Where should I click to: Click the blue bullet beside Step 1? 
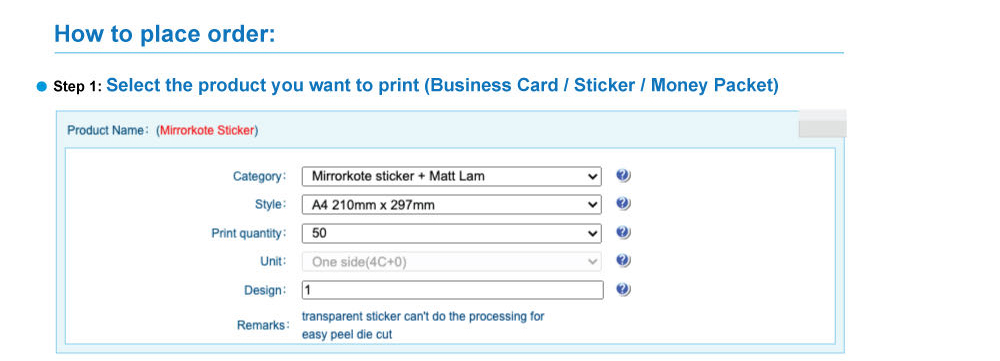42,87
